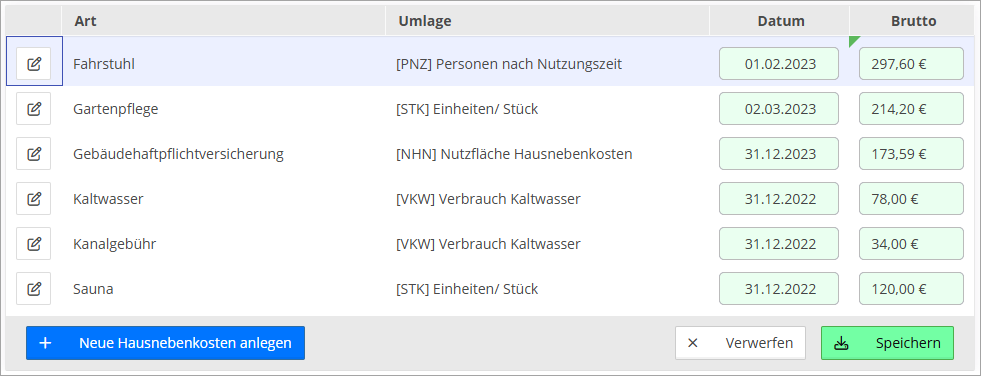The height and width of the screenshot is (376, 981).
Task: Save changes with Speichern button
Action: click(887, 343)
